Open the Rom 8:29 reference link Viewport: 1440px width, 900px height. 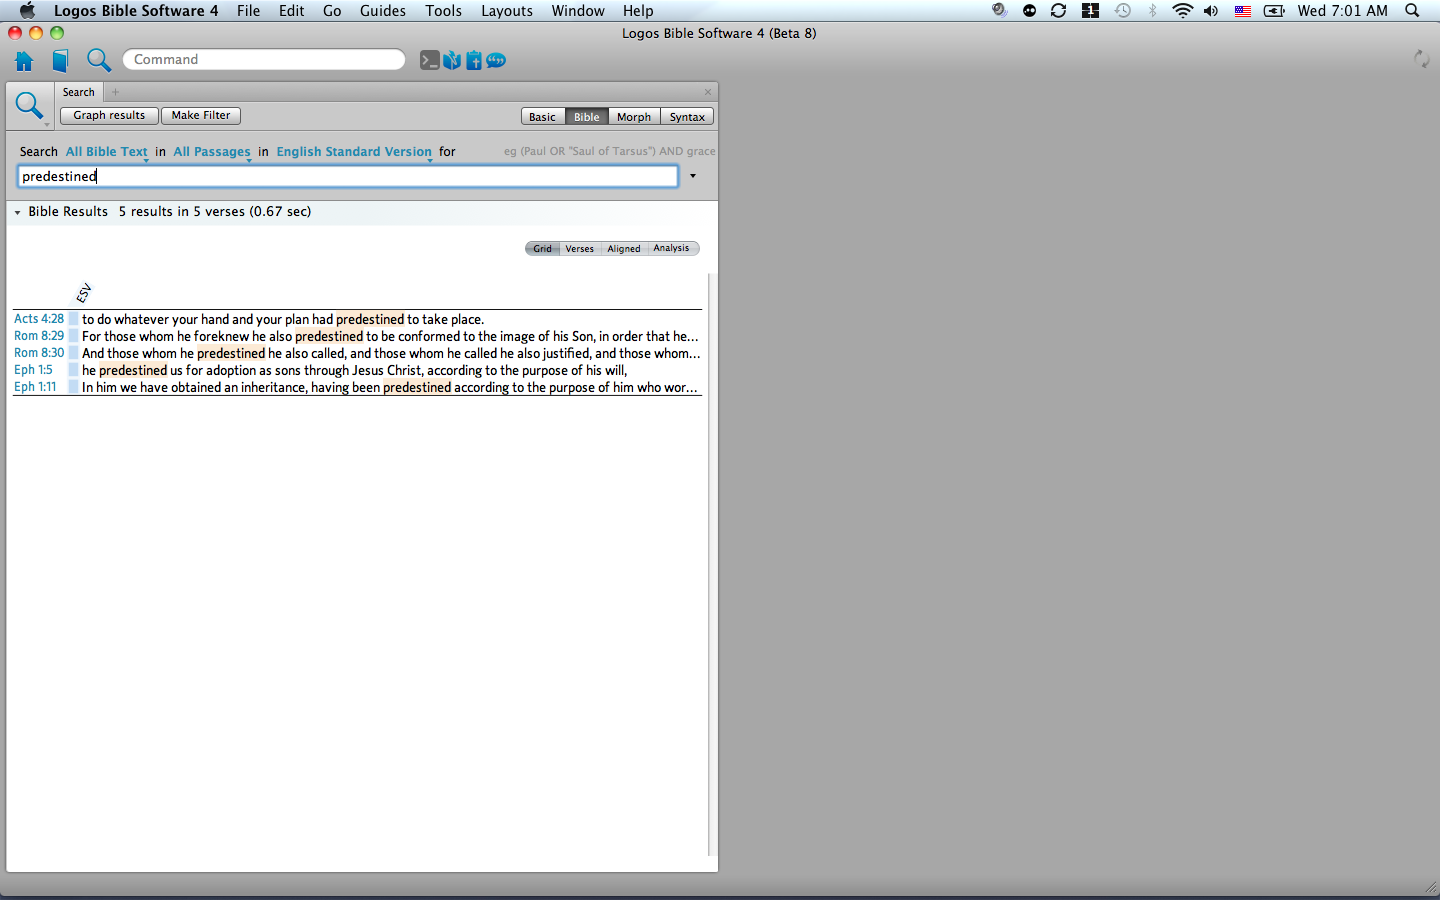39,336
